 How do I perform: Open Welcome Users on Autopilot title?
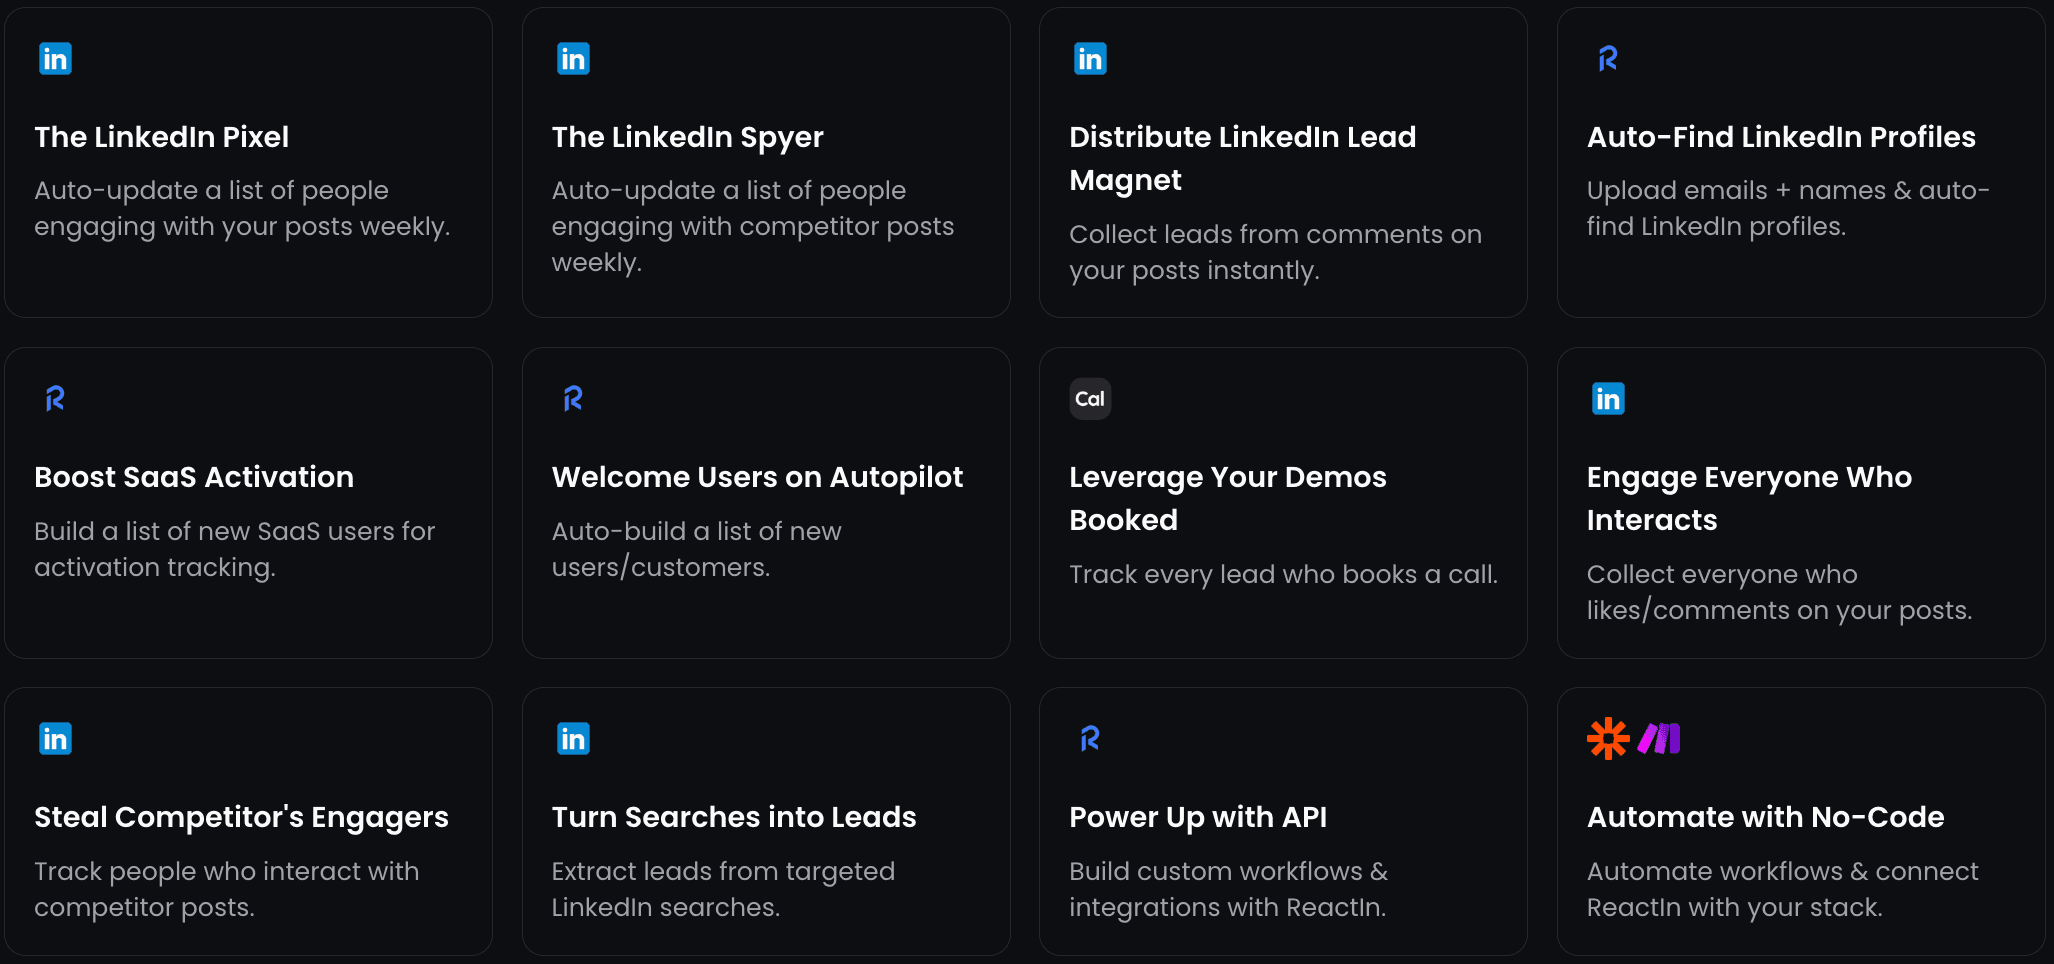[x=757, y=478]
